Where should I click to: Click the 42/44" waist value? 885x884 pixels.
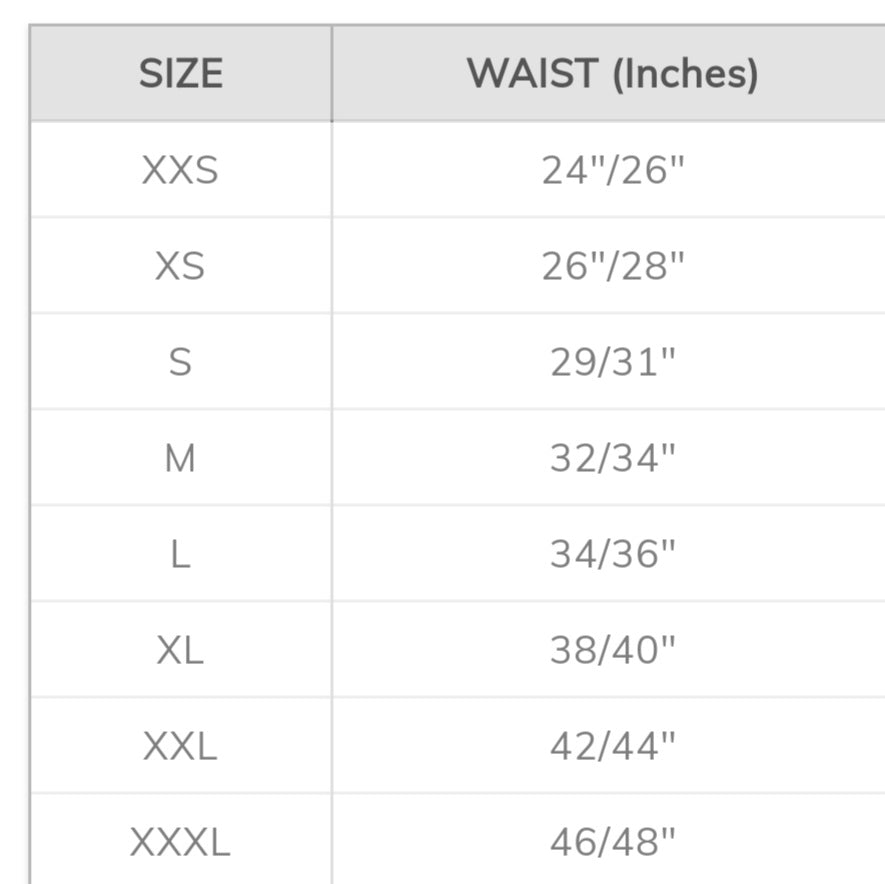612,747
